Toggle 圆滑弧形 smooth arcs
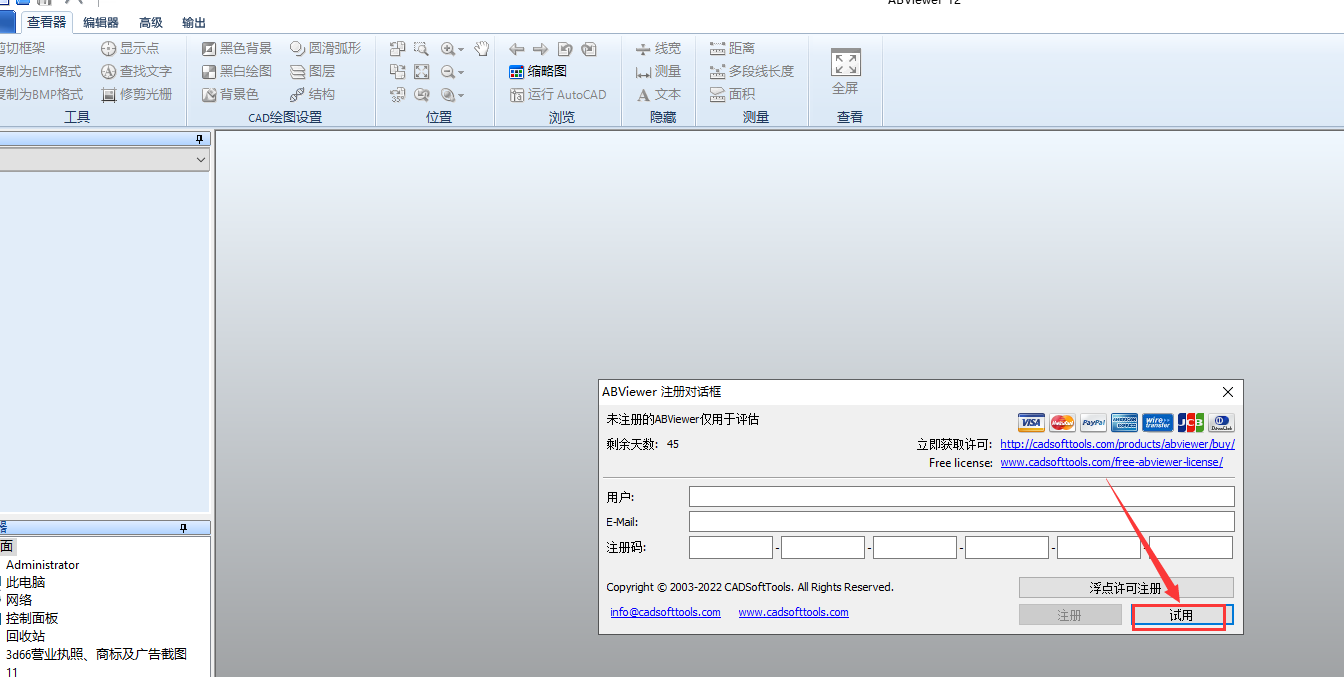The width and height of the screenshot is (1344, 677). (326, 48)
